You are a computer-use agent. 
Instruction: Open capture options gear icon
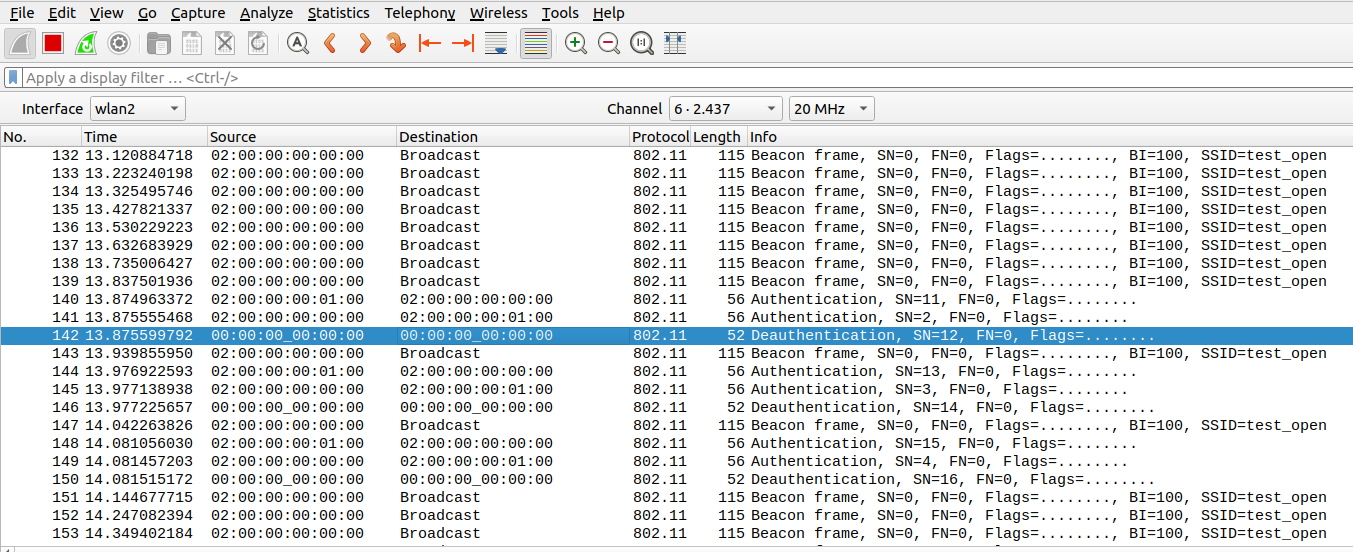[119, 43]
